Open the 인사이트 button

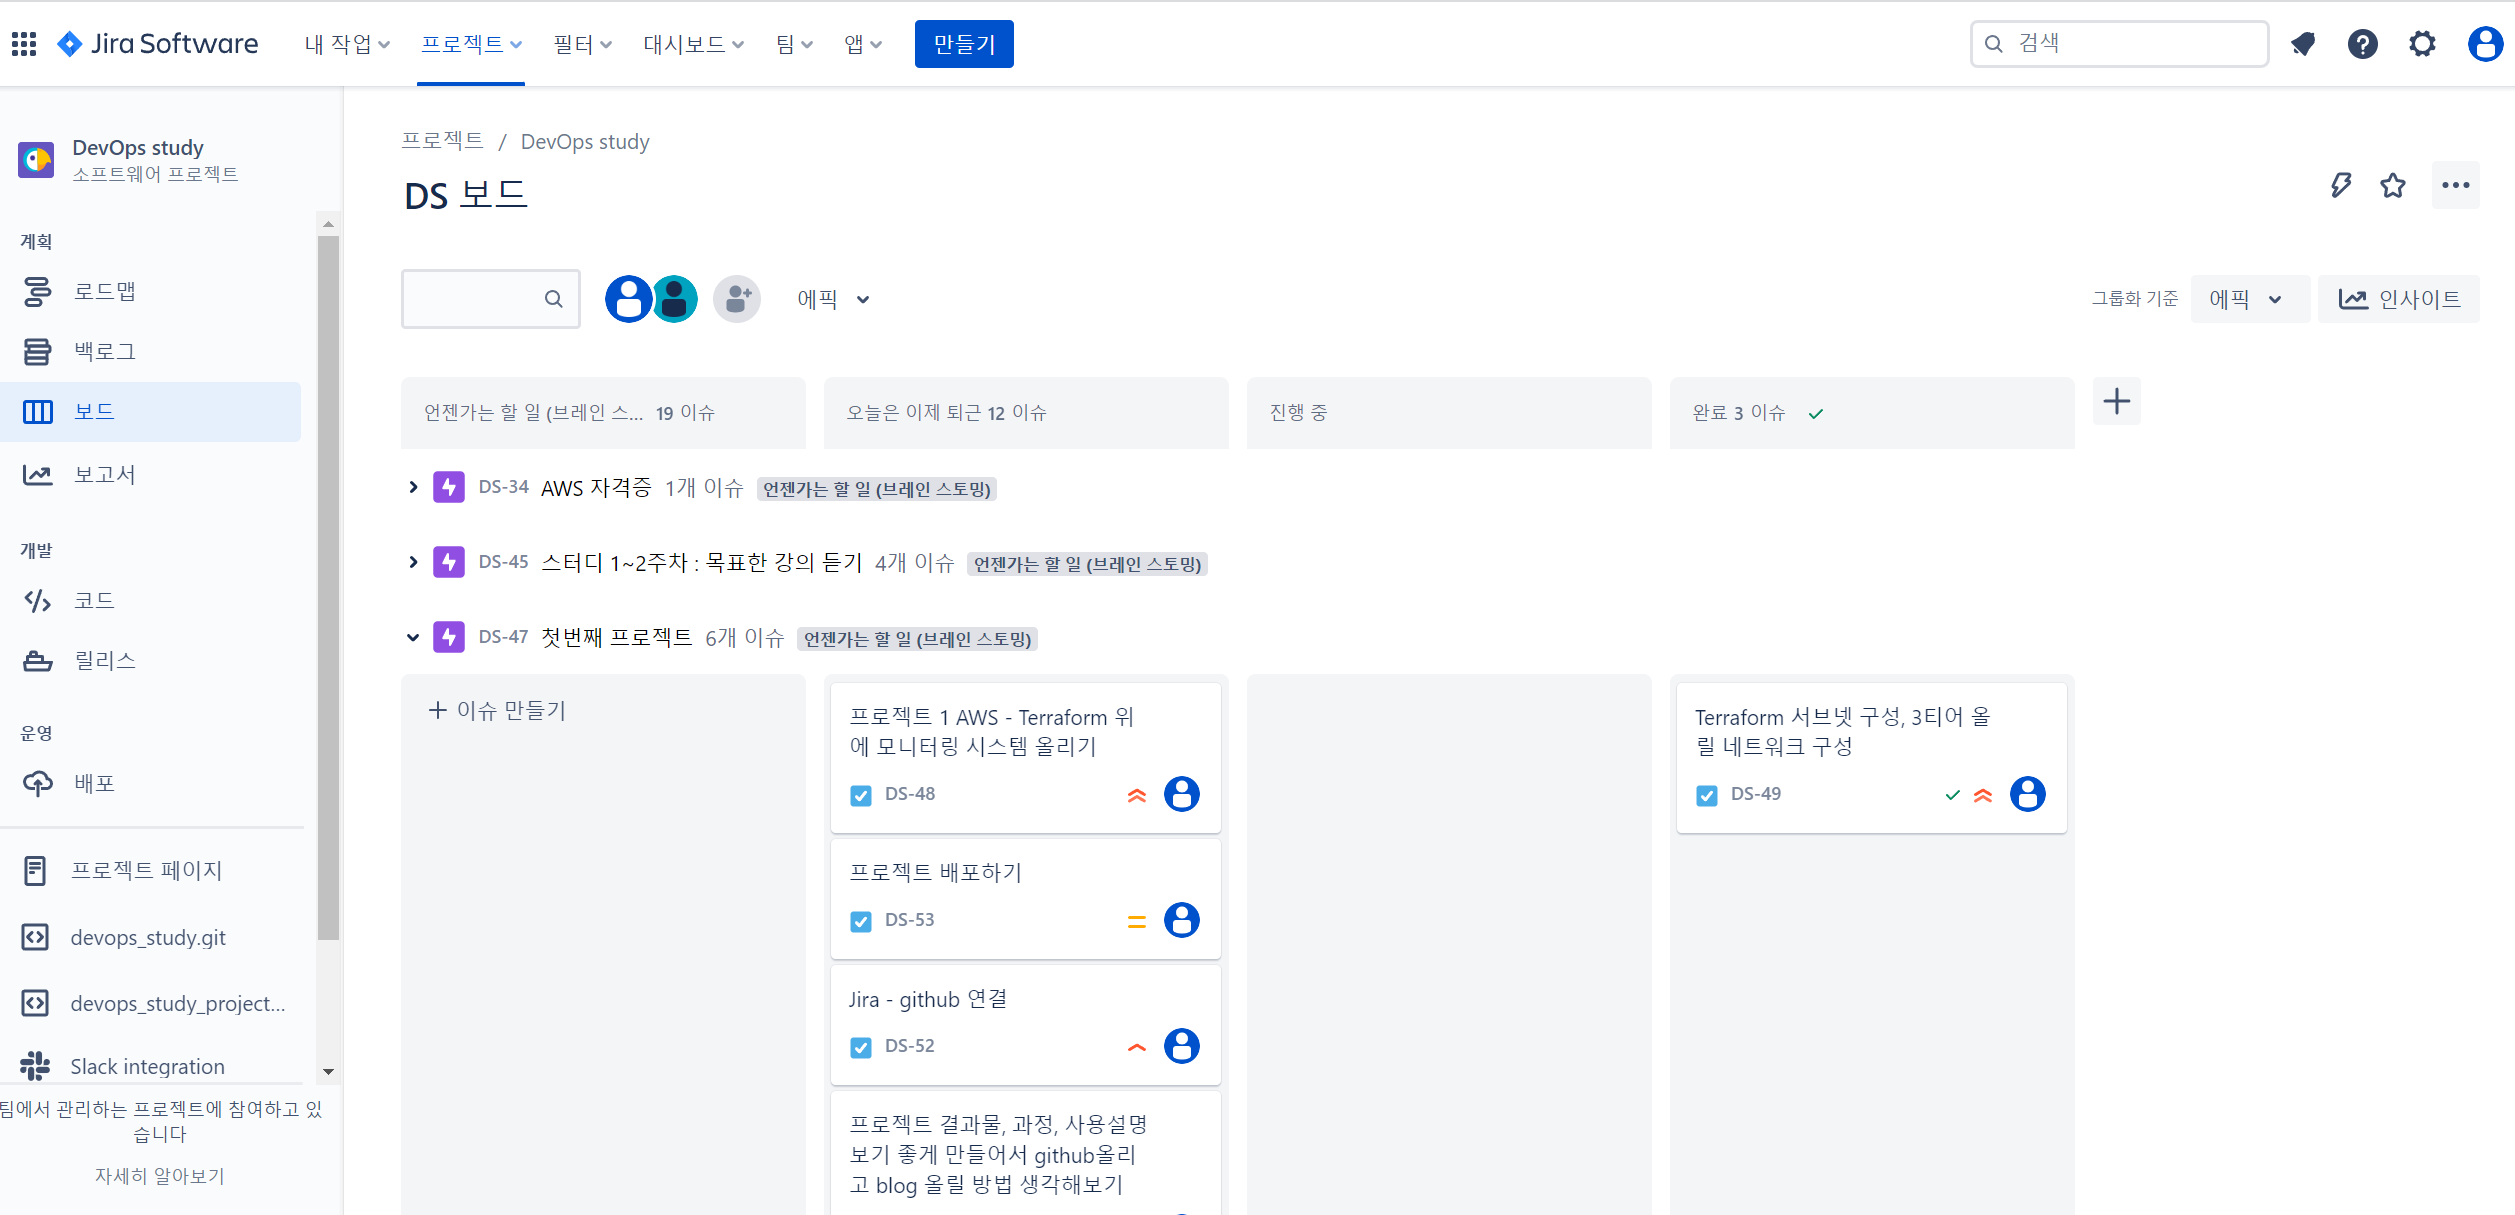[x=2399, y=299]
